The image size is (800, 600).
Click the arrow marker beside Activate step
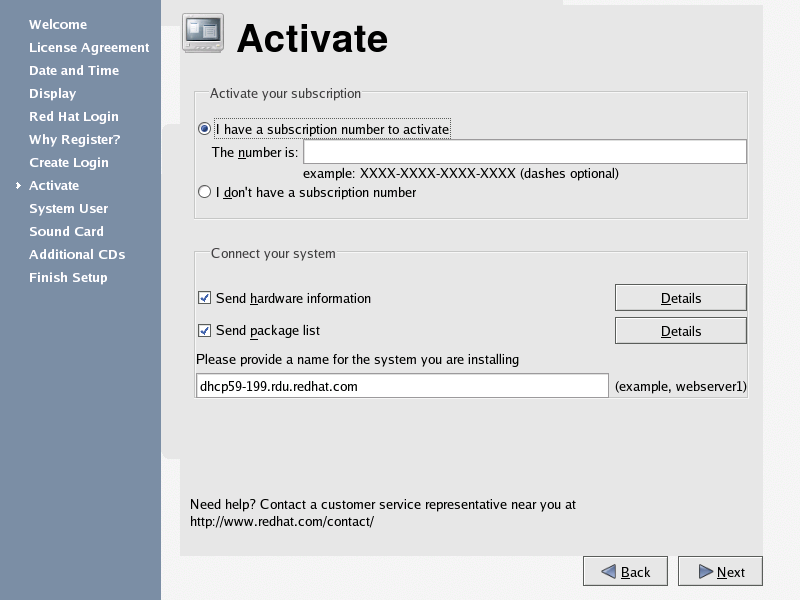click(x=18, y=186)
